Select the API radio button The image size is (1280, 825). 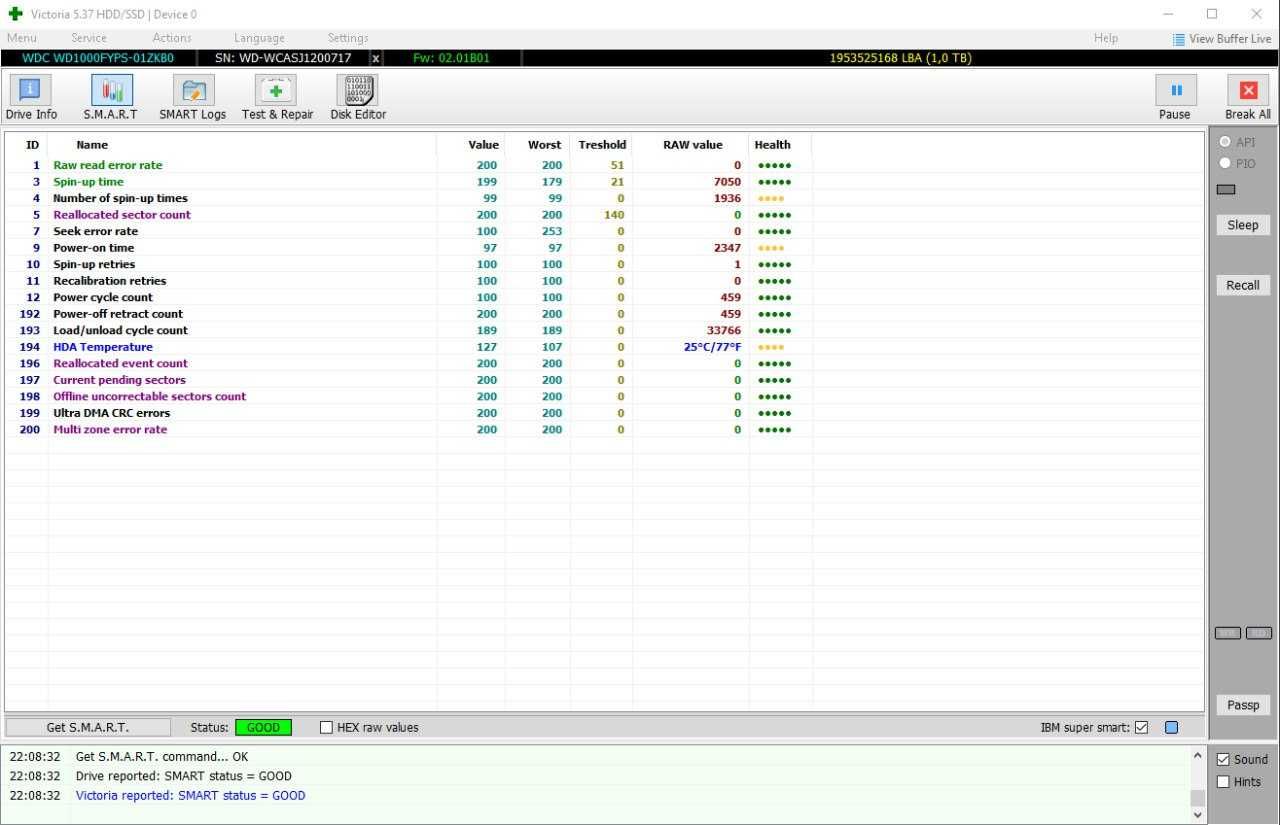coord(1225,142)
